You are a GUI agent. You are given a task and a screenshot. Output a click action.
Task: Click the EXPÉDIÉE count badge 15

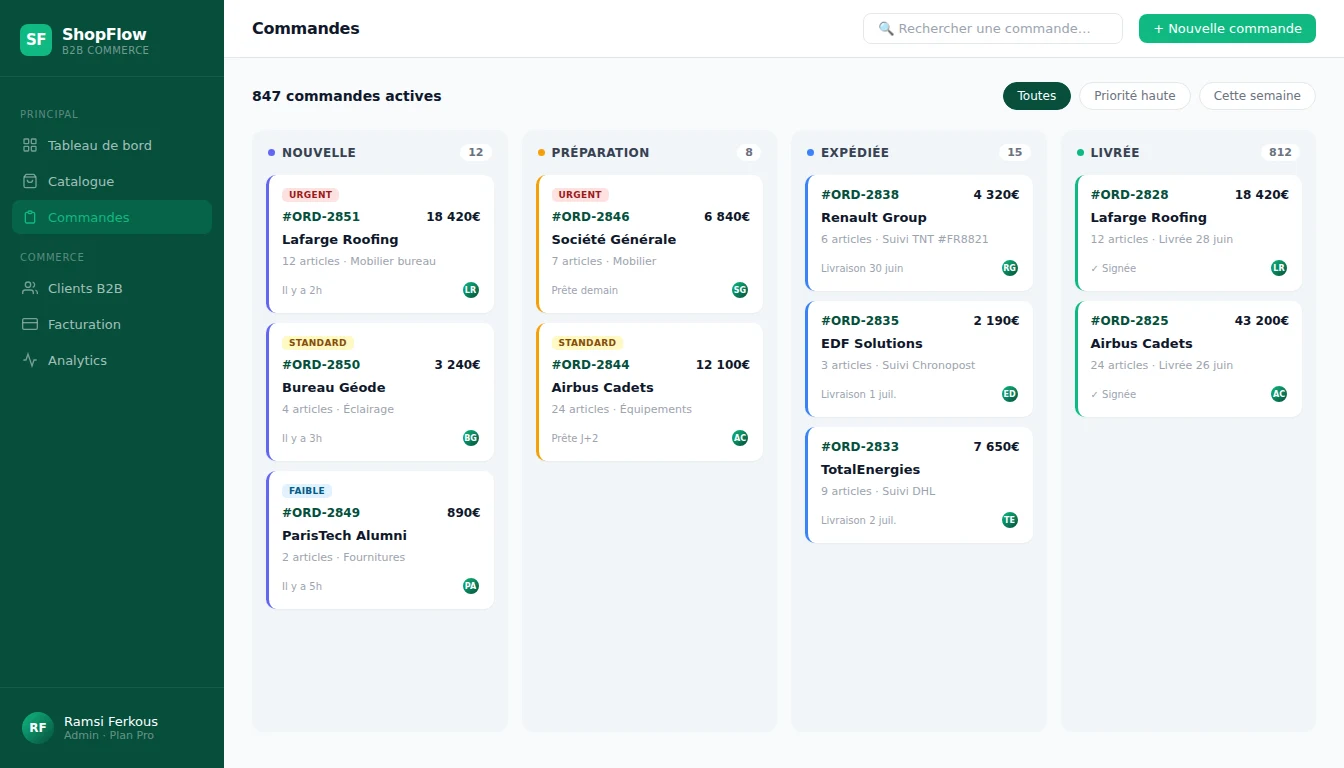tap(1015, 153)
